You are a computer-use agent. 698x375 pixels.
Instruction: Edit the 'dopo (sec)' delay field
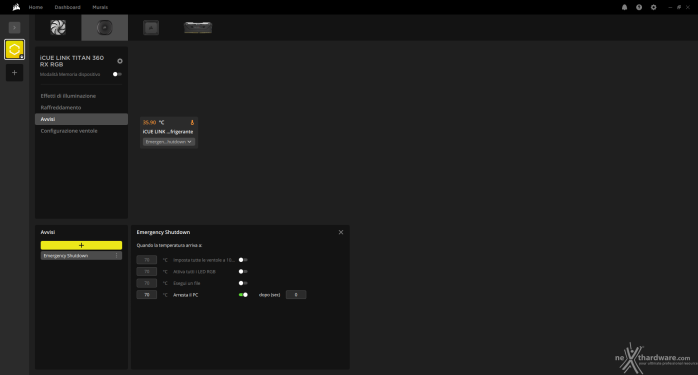(296, 294)
